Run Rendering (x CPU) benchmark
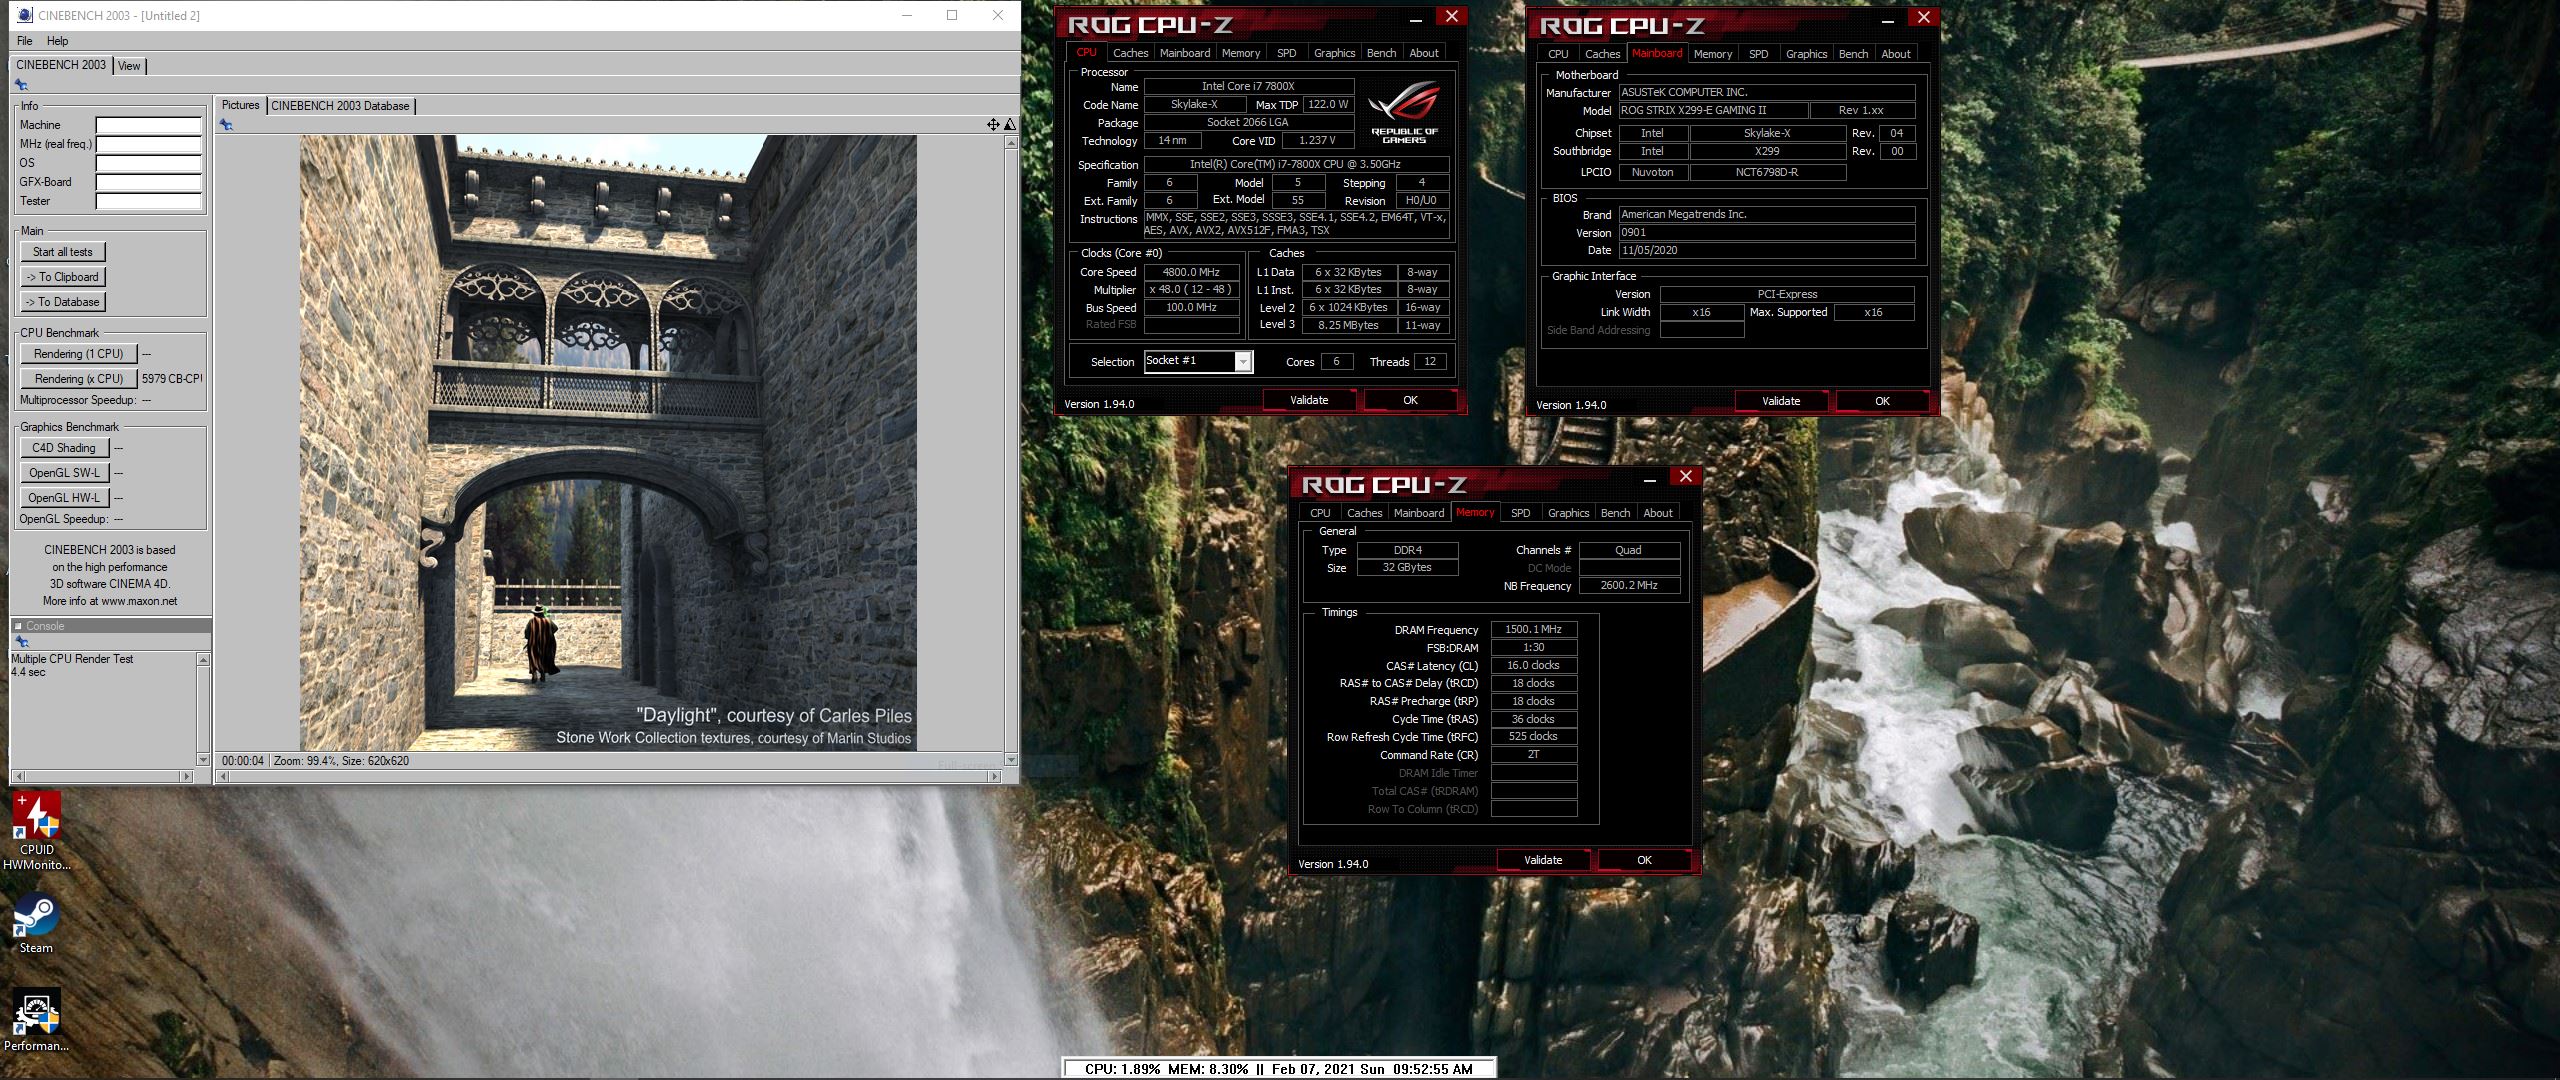 coord(78,379)
